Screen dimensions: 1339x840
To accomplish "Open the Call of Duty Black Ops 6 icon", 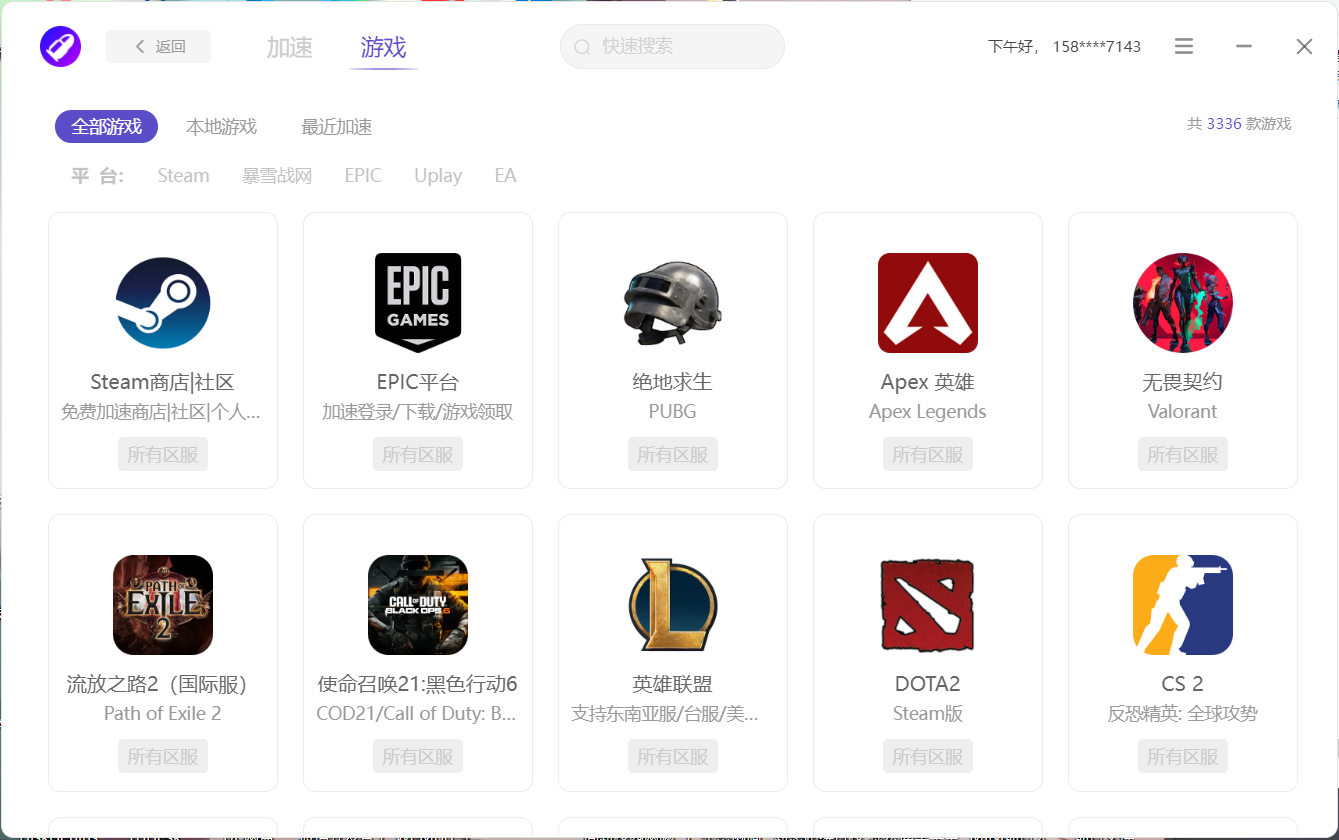I will (x=418, y=605).
